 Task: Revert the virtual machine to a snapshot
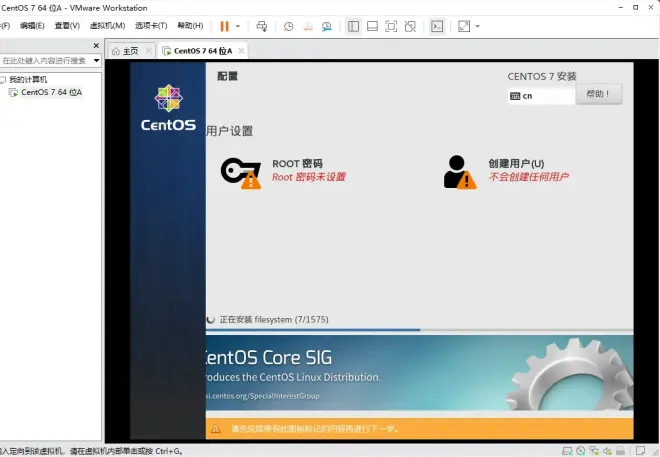pos(308,27)
